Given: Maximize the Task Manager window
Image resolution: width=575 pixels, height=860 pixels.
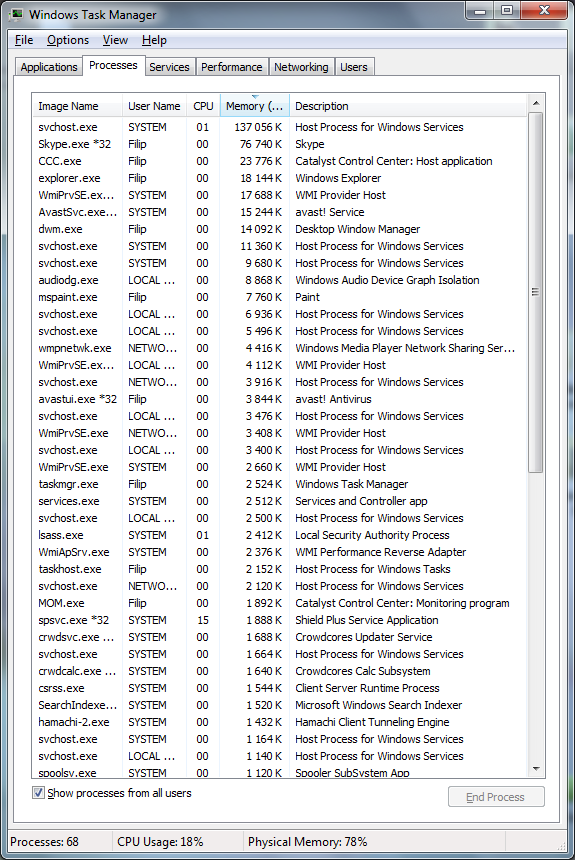Looking at the screenshot, I should point(506,10).
